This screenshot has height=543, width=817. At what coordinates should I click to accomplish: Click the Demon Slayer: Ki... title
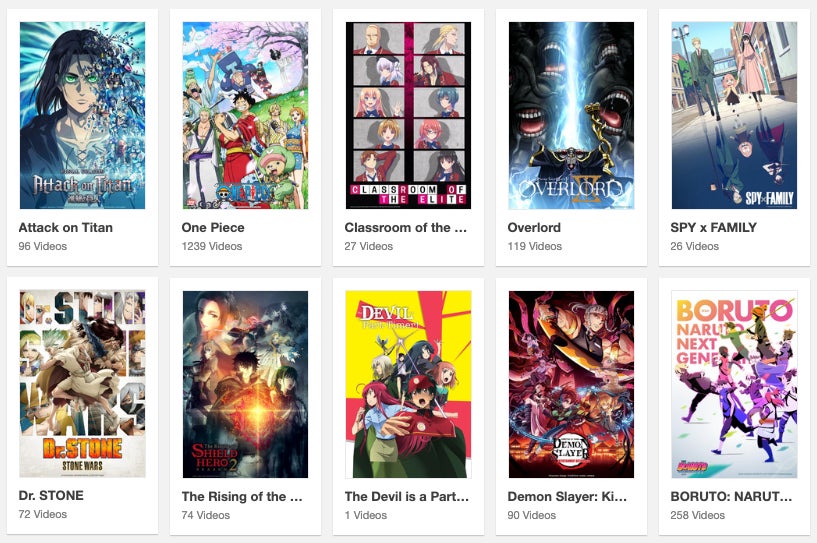[567, 497]
